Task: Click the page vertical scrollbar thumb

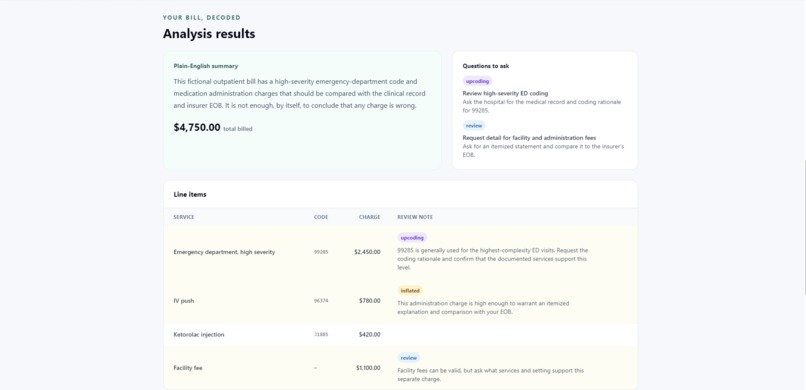Action: click(x=804, y=227)
